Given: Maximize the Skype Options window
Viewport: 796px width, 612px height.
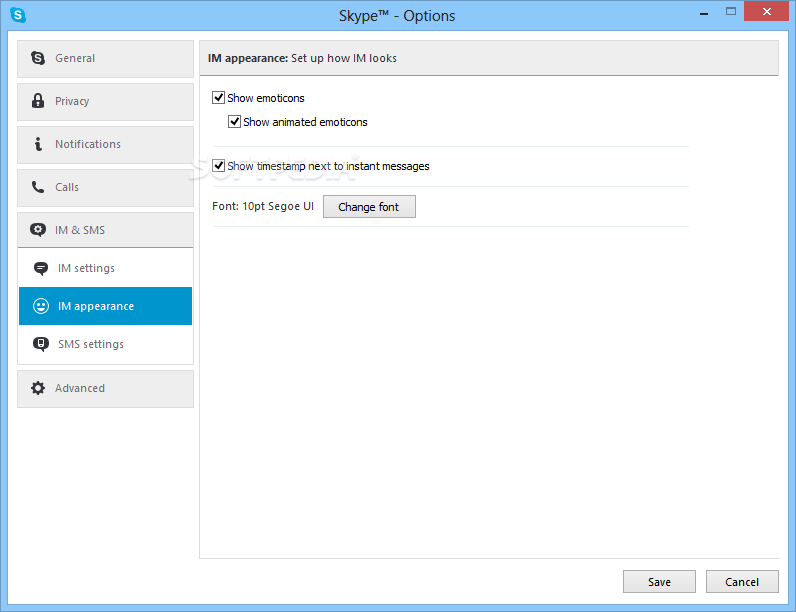Looking at the screenshot, I should coord(731,12).
